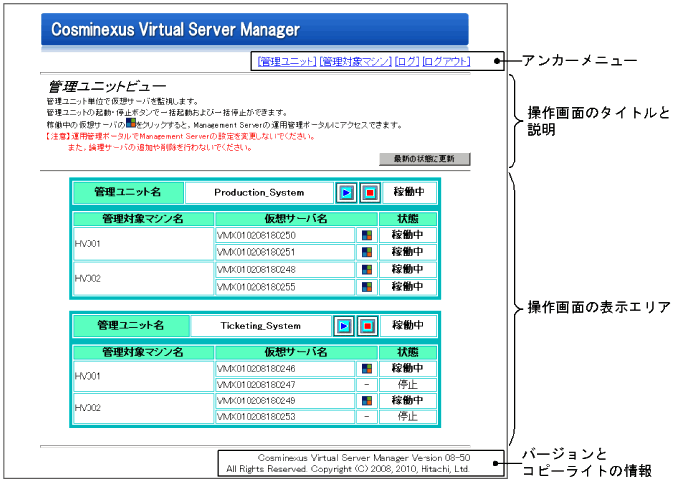Open the ログ anchor link

tap(407, 62)
